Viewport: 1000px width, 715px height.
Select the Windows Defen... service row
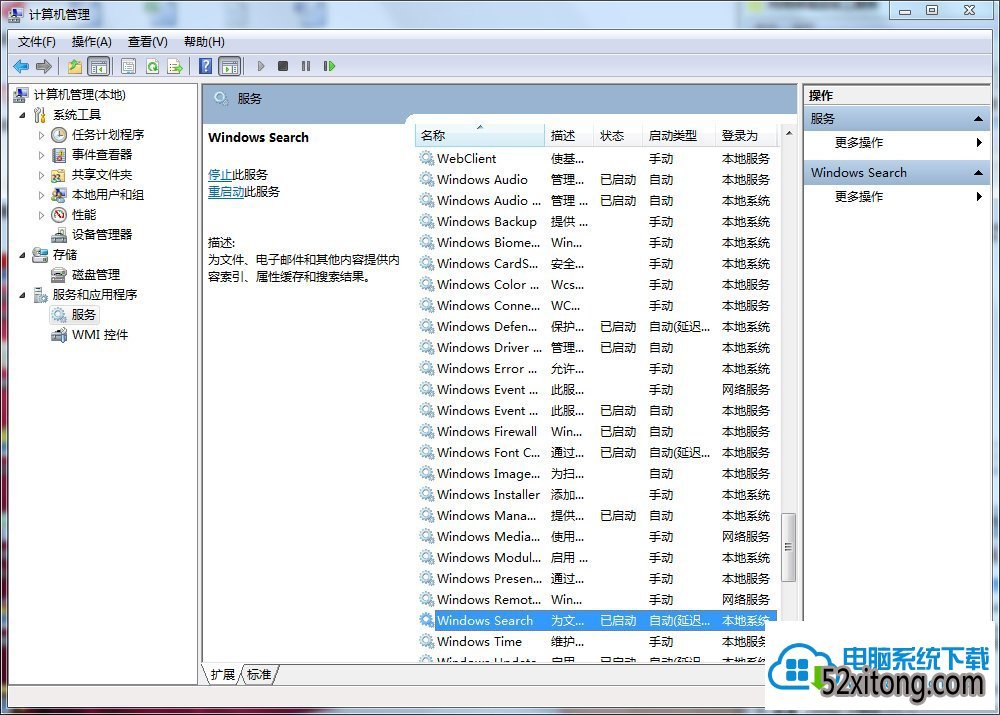598,327
